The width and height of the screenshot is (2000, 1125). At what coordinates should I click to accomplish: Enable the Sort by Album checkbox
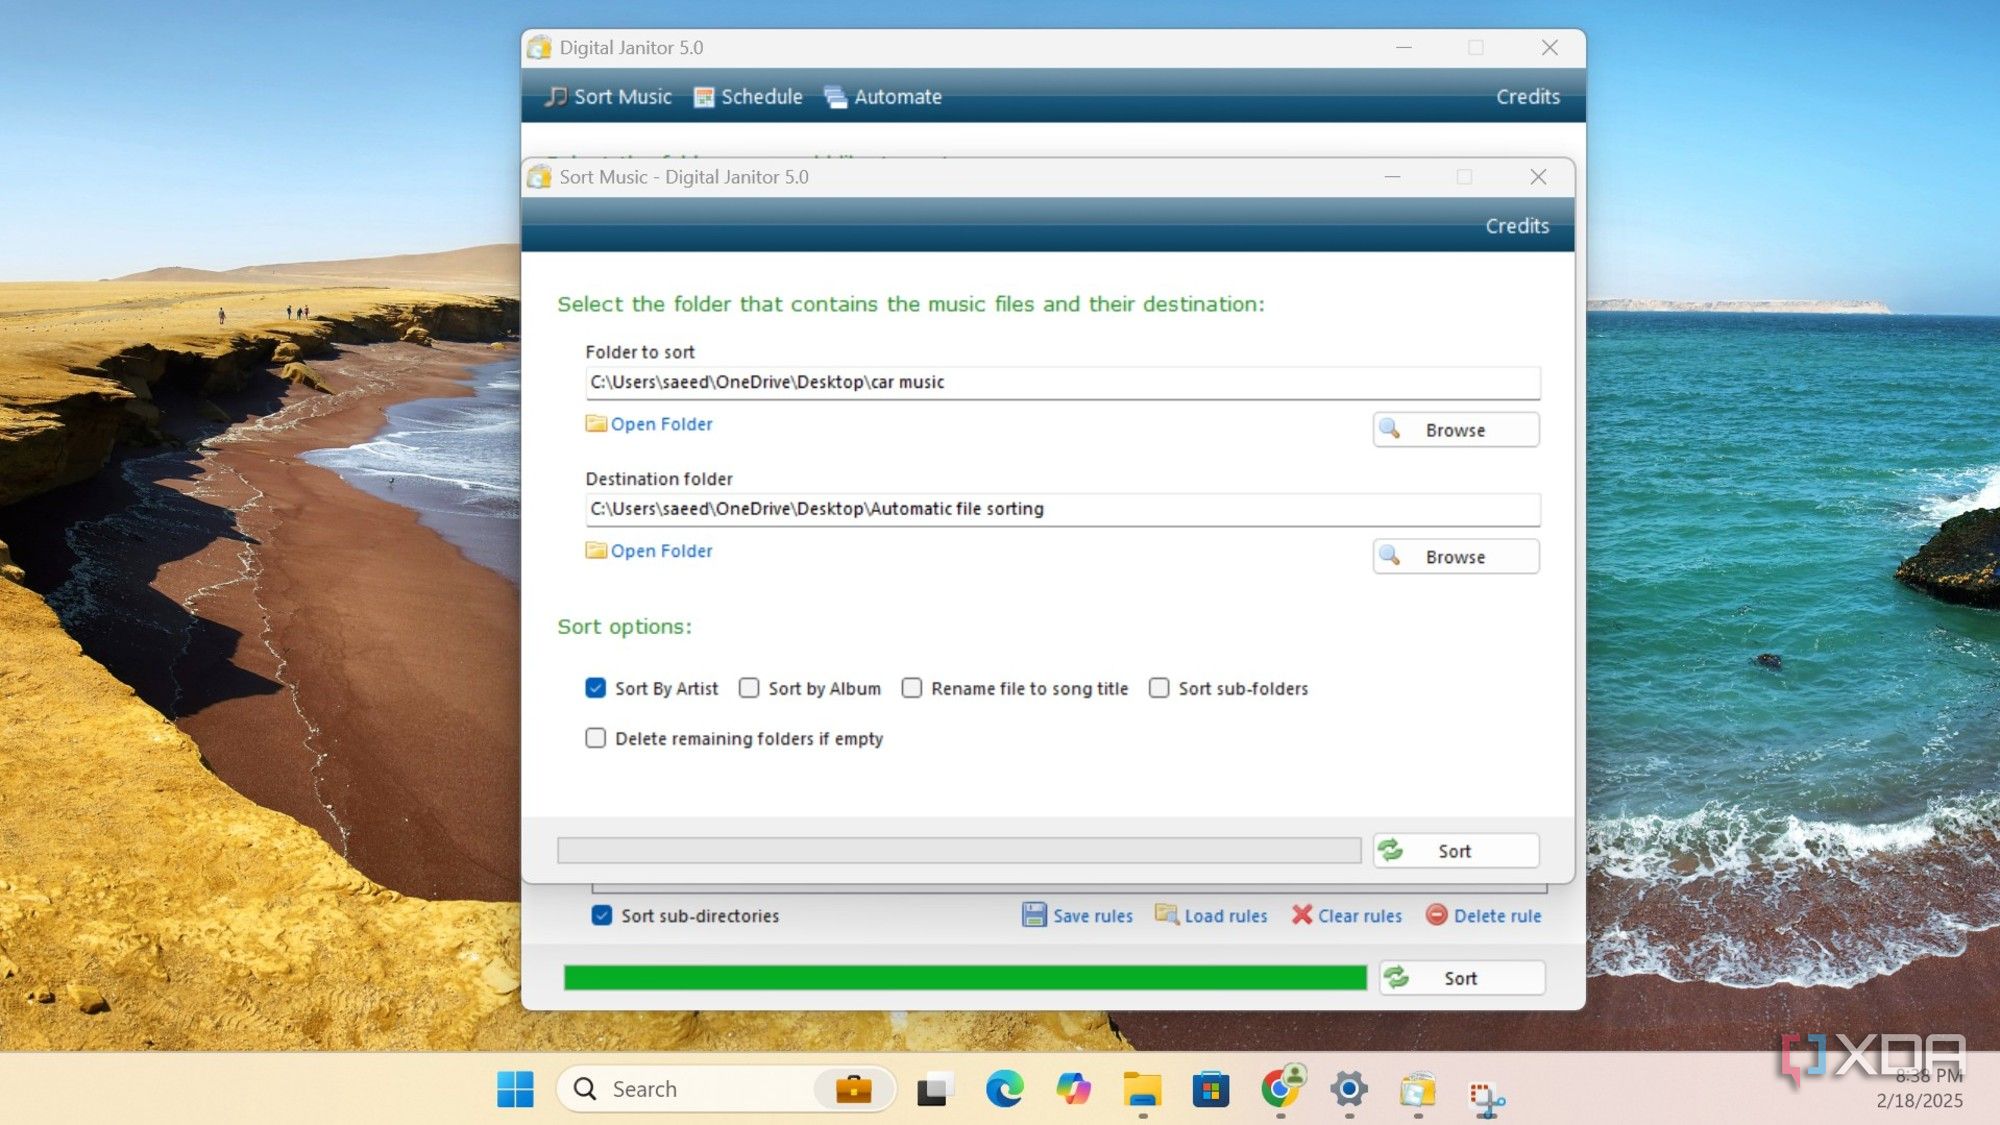pyautogui.click(x=749, y=688)
